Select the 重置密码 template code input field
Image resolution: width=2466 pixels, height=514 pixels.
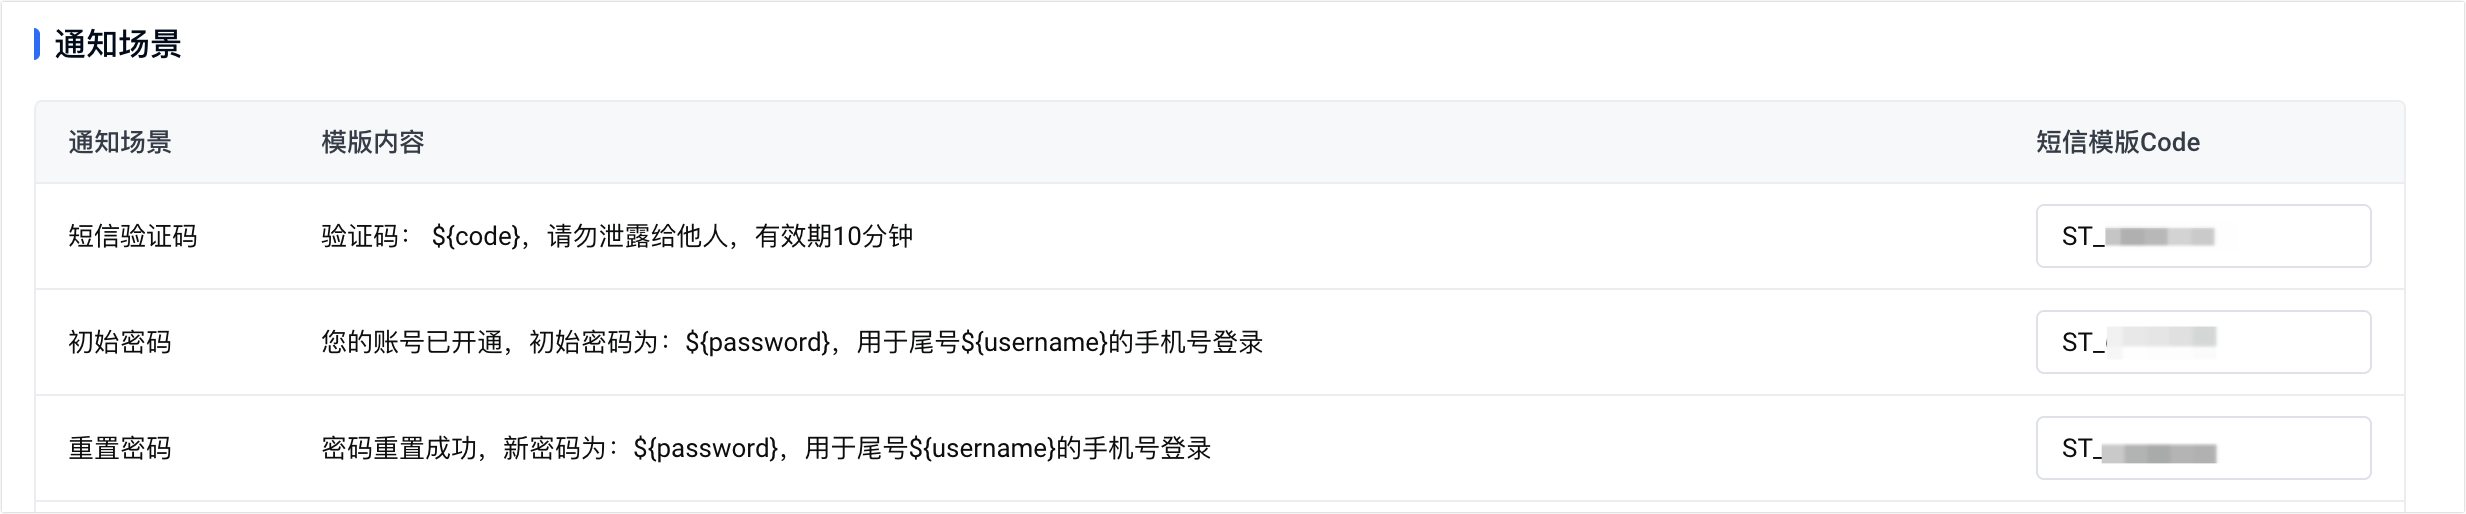coord(2203,448)
